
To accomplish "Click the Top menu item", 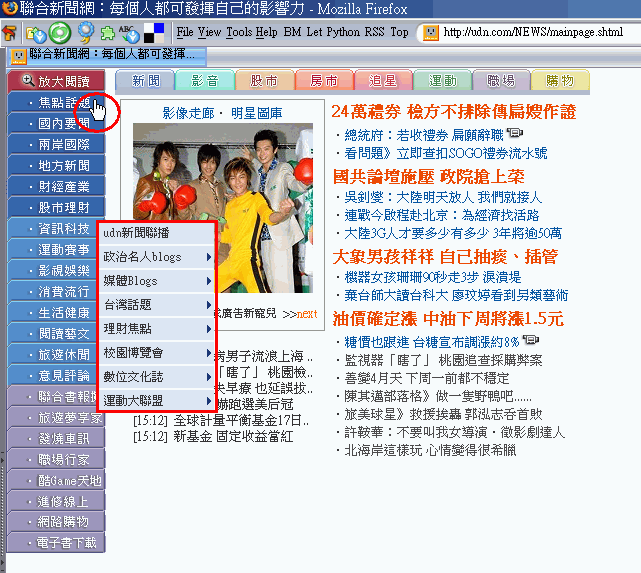I will coord(399,32).
